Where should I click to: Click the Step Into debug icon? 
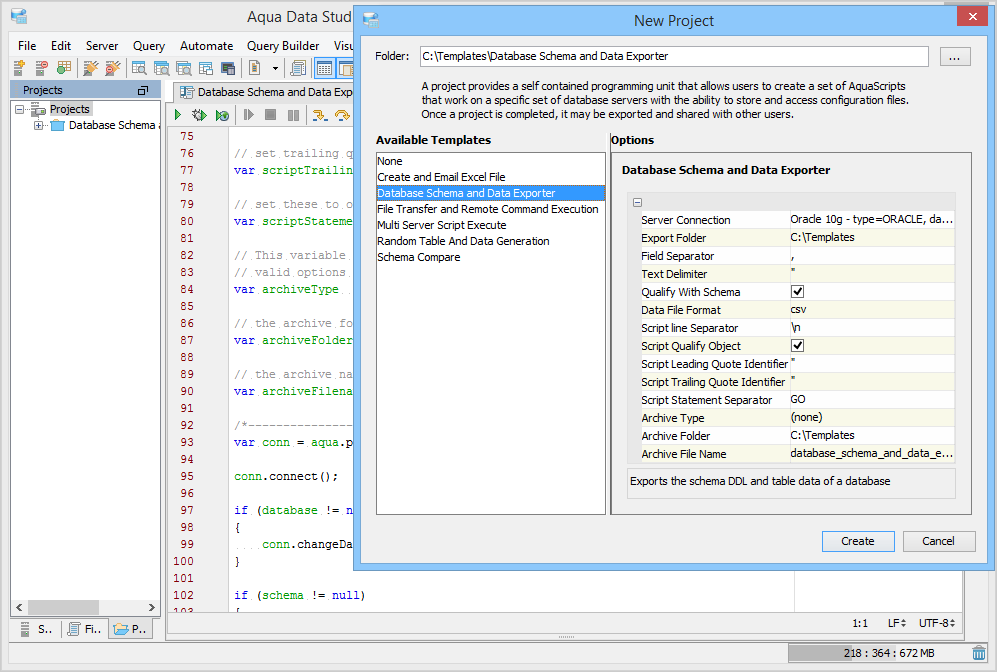(320, 116)
